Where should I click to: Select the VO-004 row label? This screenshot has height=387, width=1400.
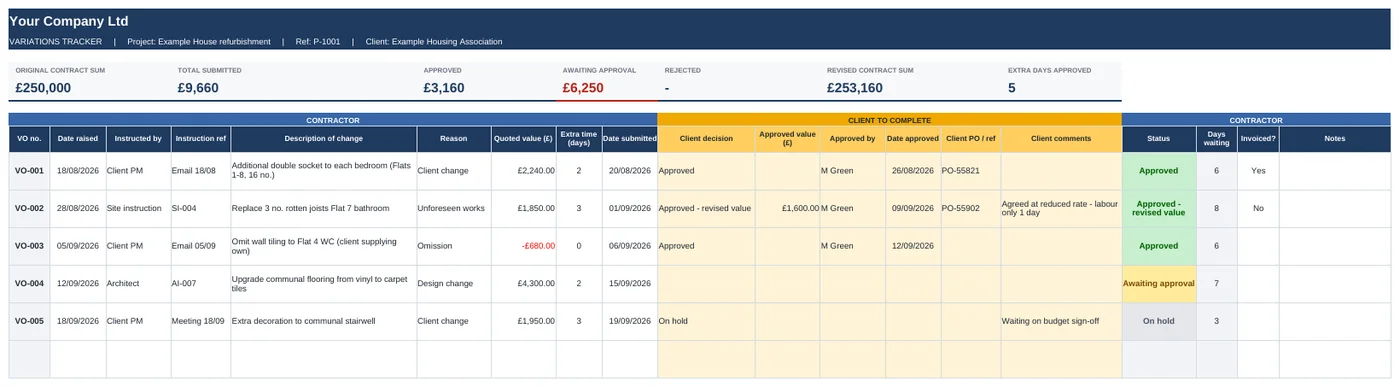pos(29,284)
